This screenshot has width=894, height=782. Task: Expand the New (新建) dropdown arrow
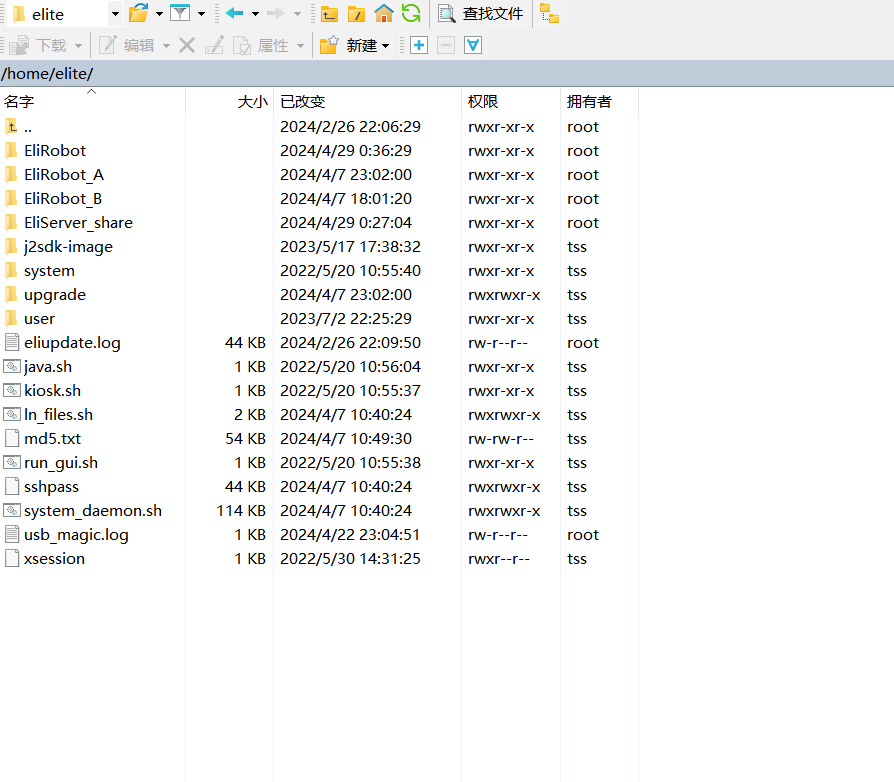click(x=385, y=46)
